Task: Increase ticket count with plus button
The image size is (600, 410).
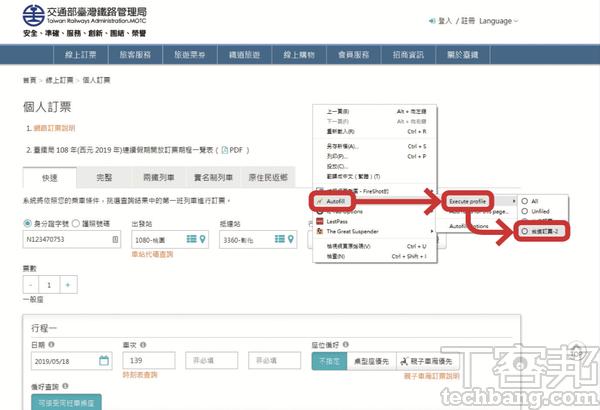Action: pos(68,284)
